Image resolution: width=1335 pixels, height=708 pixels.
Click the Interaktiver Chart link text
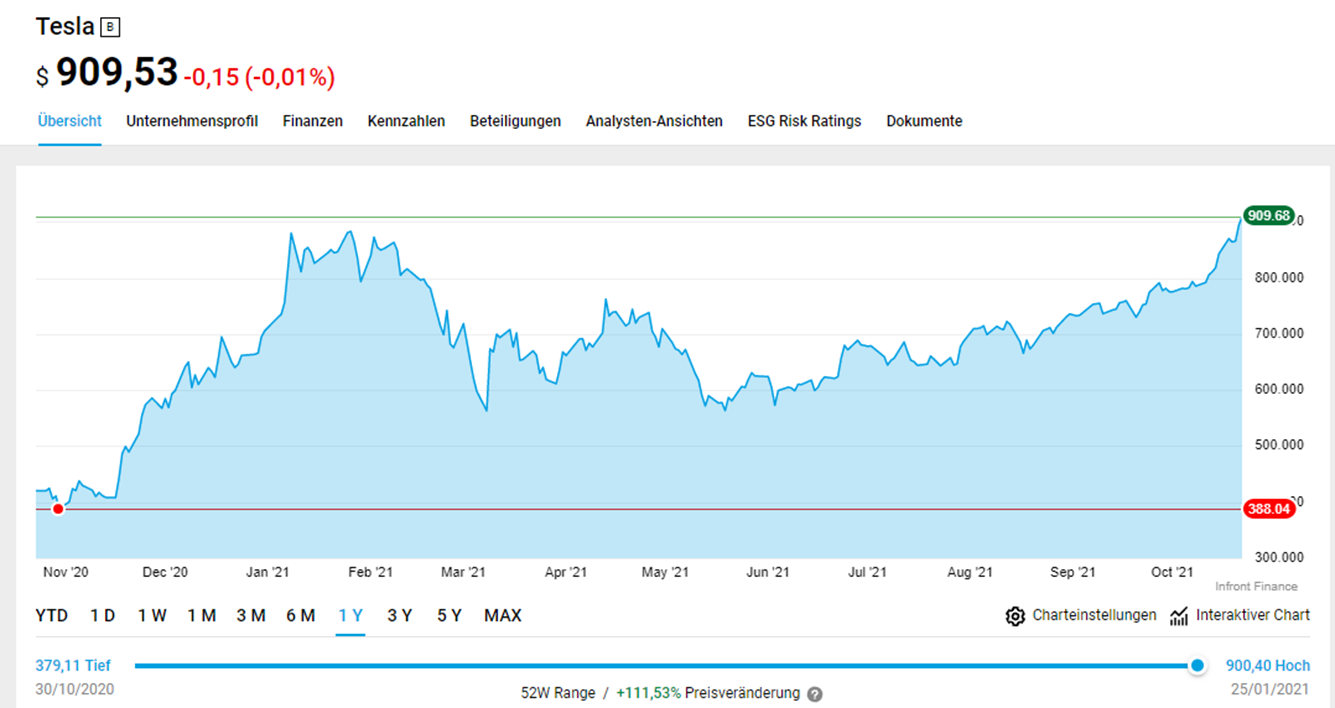(1252, 615)
